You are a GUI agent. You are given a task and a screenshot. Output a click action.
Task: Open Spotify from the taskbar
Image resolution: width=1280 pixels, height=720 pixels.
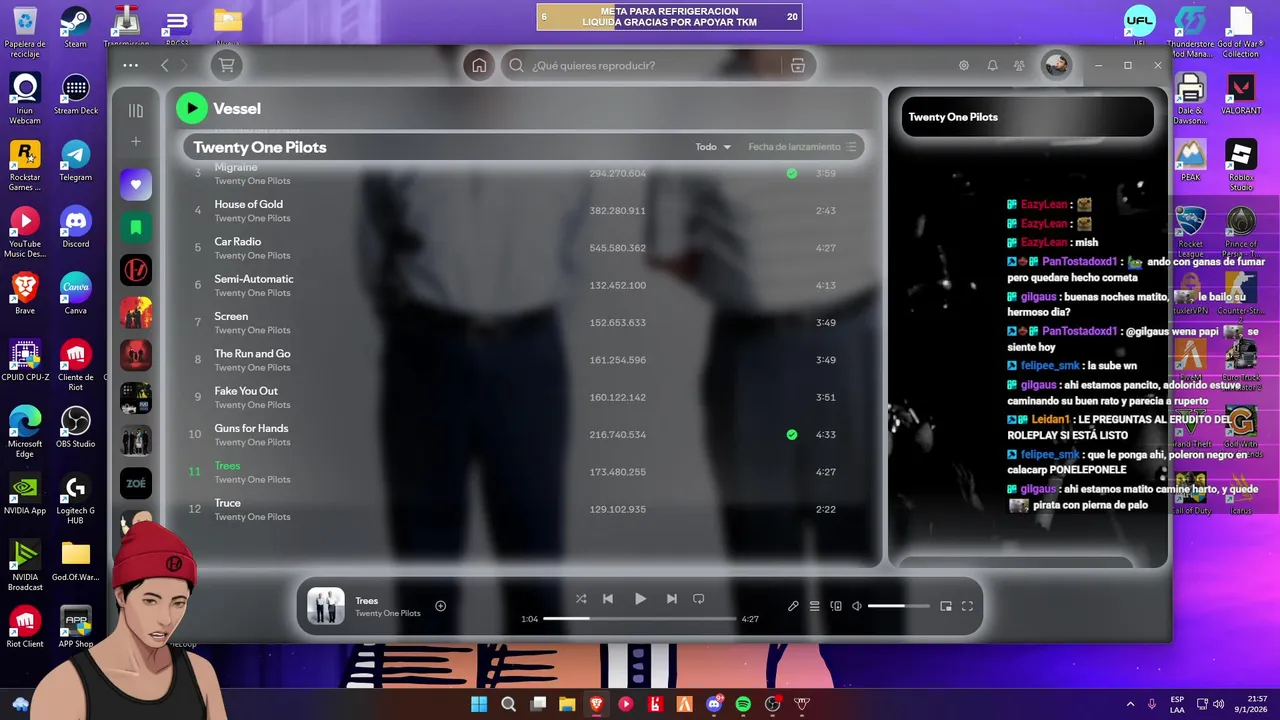(x=743, y=704)
